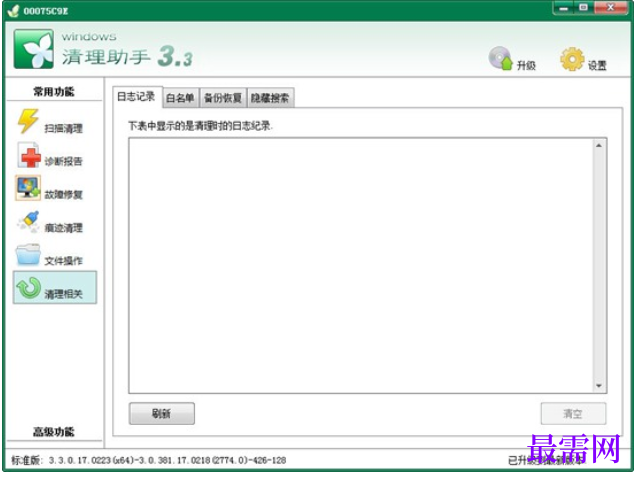Switch to 日志记录 tab
The image size is (639, 480).
click(137, 97)
